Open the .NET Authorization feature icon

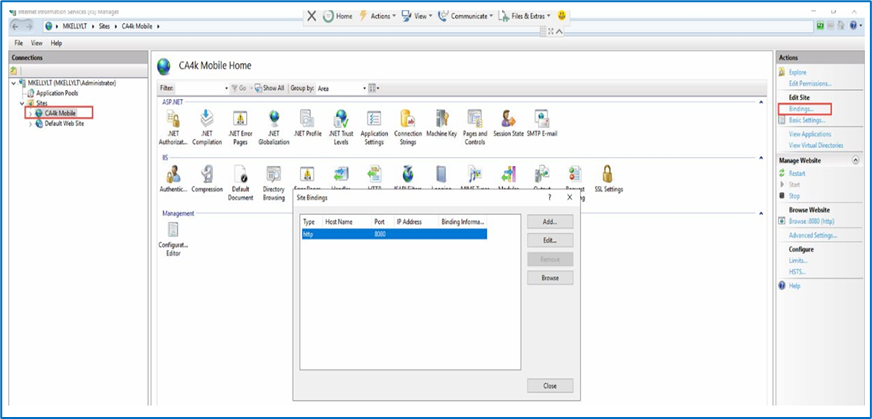[x=173, y=119]
